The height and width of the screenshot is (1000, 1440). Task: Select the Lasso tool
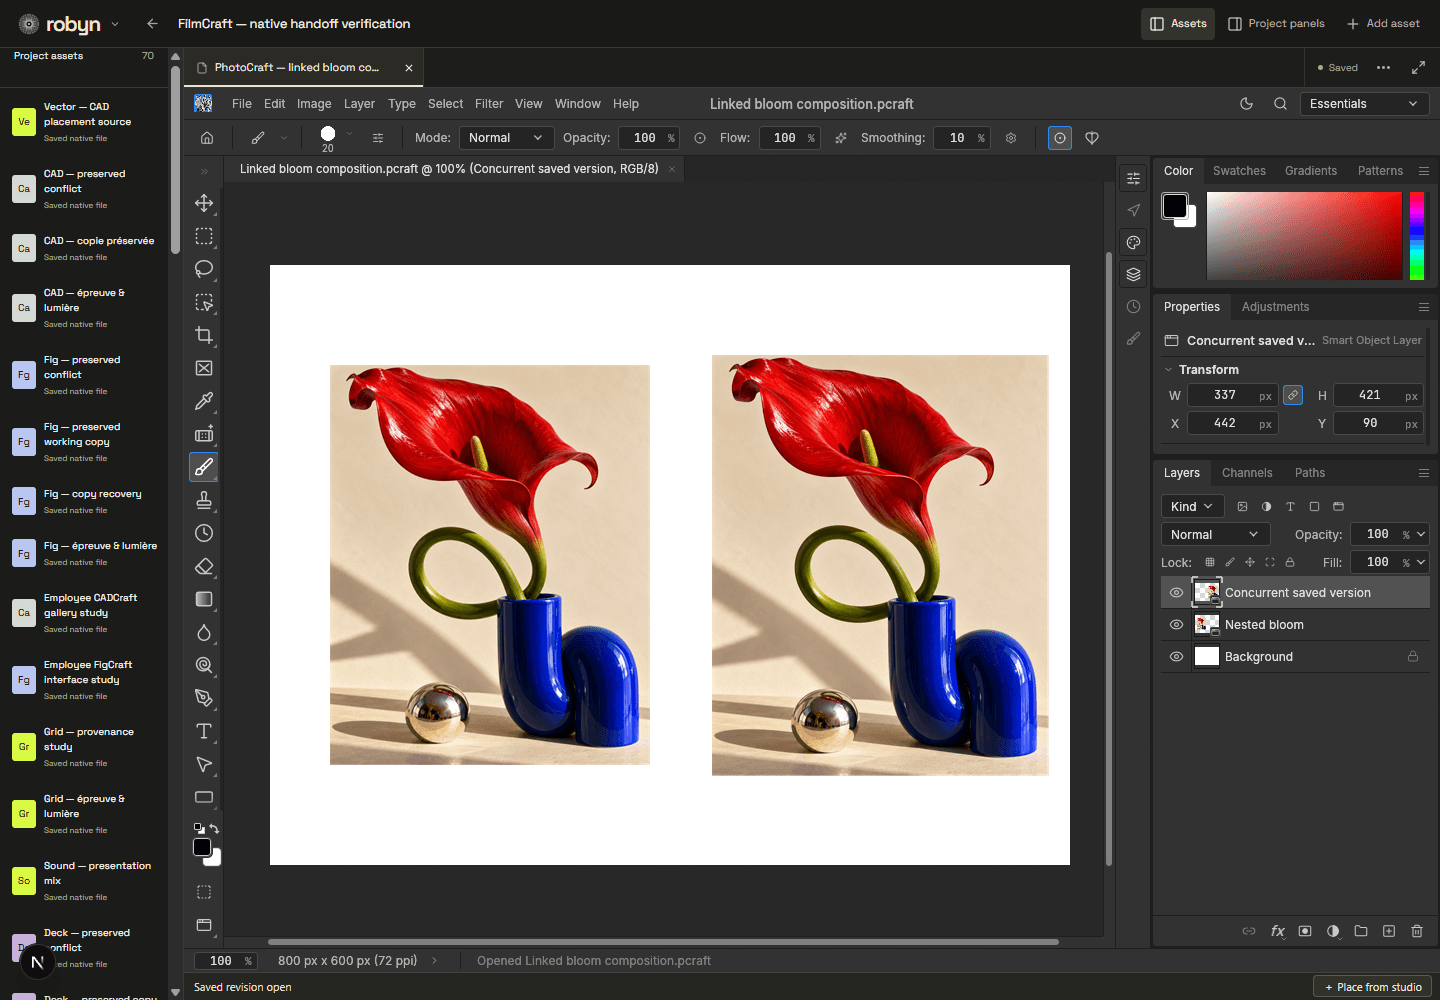204,269
